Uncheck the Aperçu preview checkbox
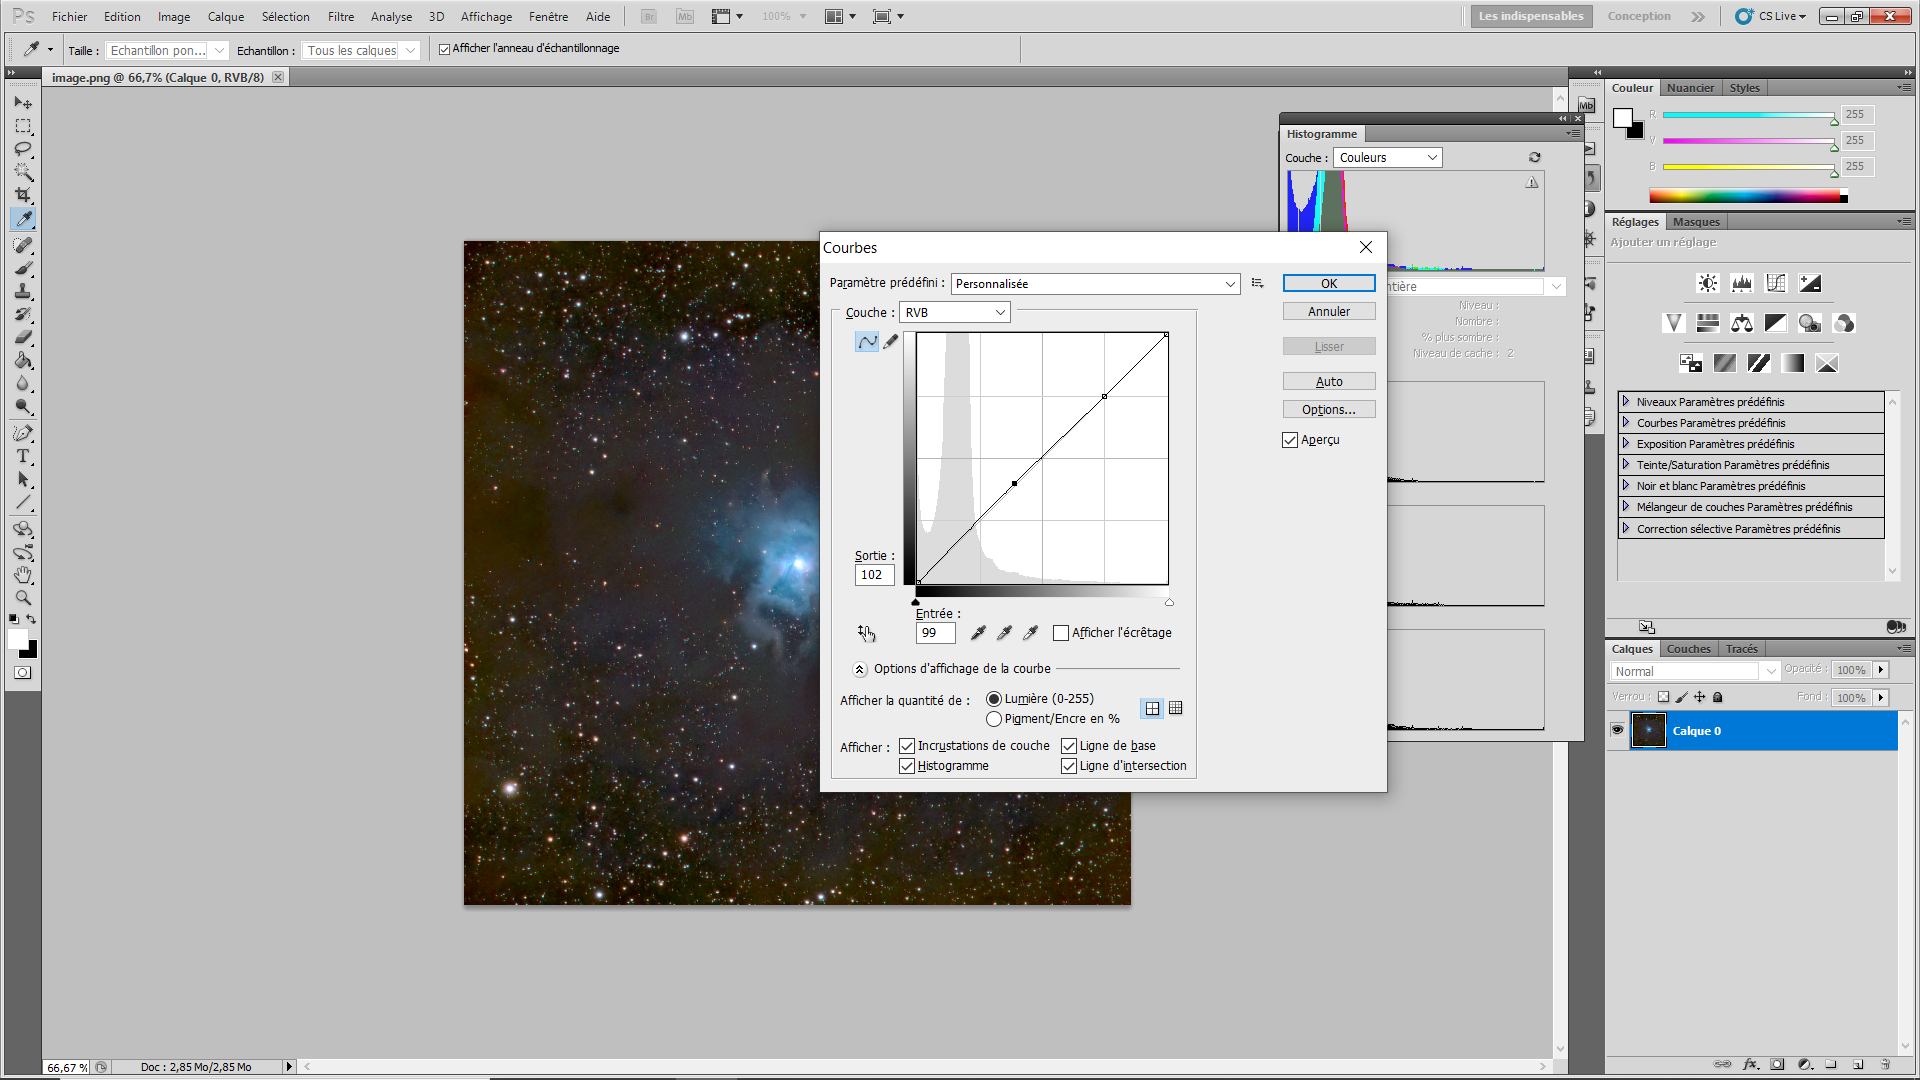This screenshot has width=1920, height=1080. click(1290, 440)
